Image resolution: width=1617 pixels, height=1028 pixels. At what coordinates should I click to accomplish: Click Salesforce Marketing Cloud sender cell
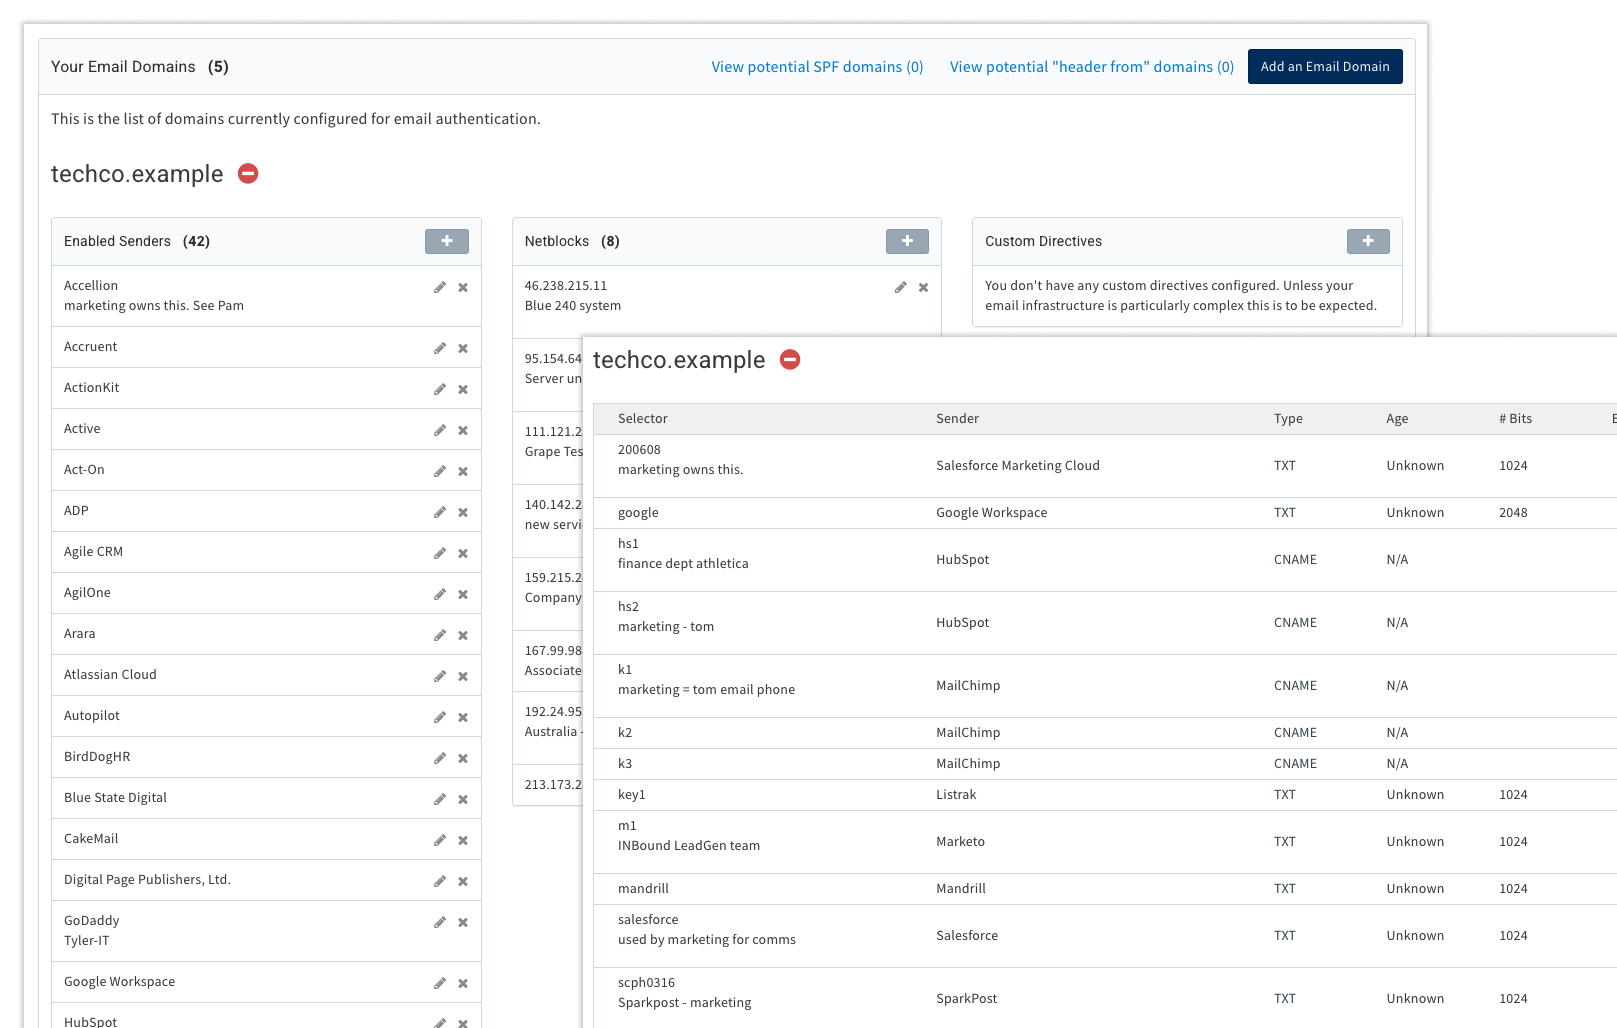click(1018, 466)
